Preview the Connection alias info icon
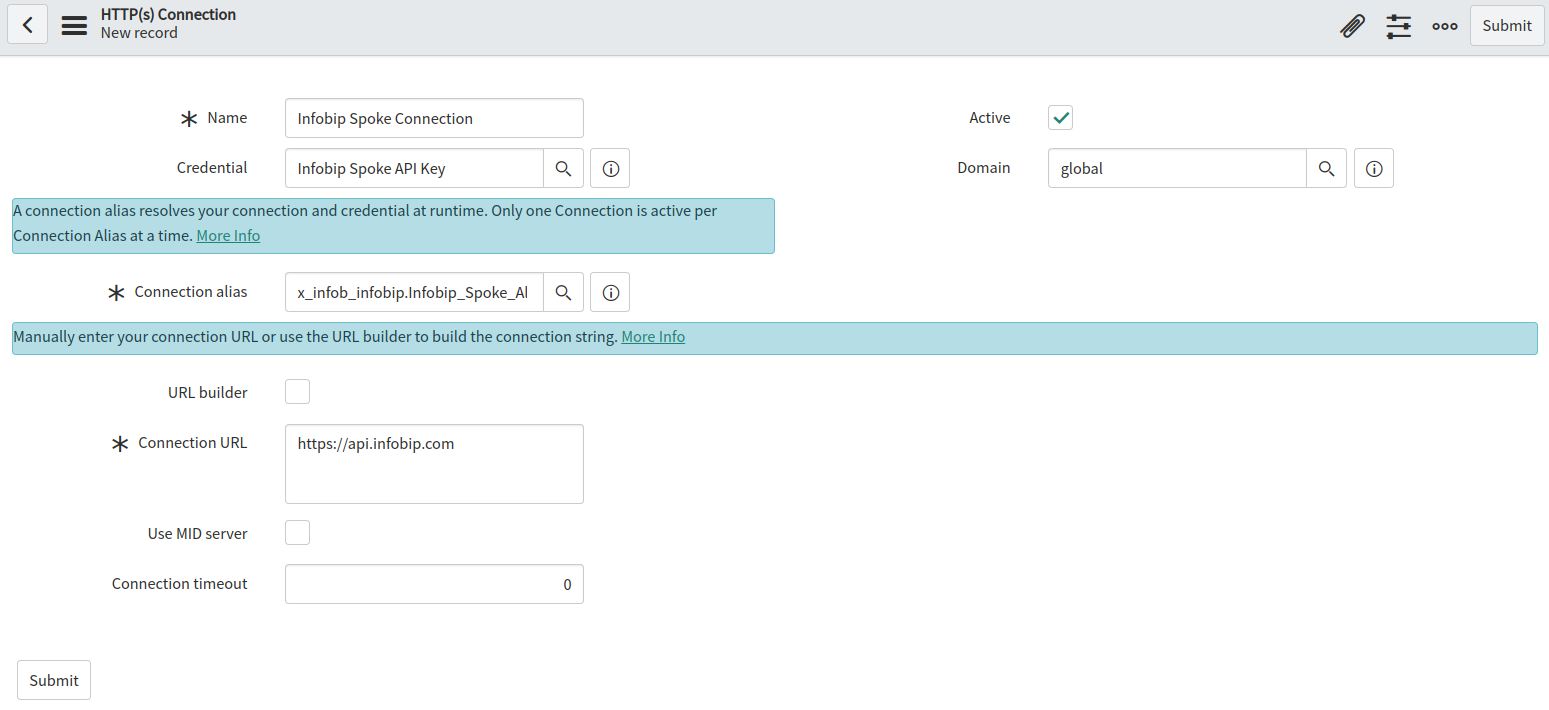The image size is (1549, 710). point(610,293)
